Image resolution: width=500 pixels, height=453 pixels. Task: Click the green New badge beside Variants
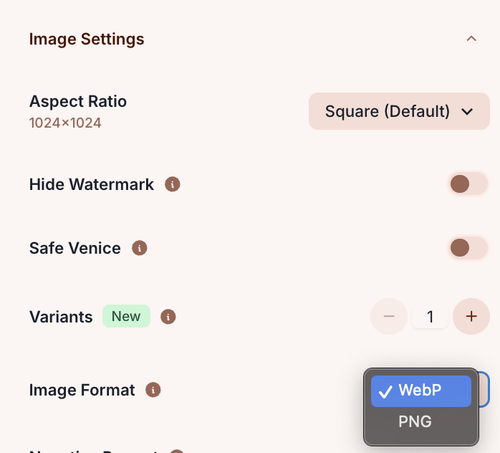click(x=126, y=316)
